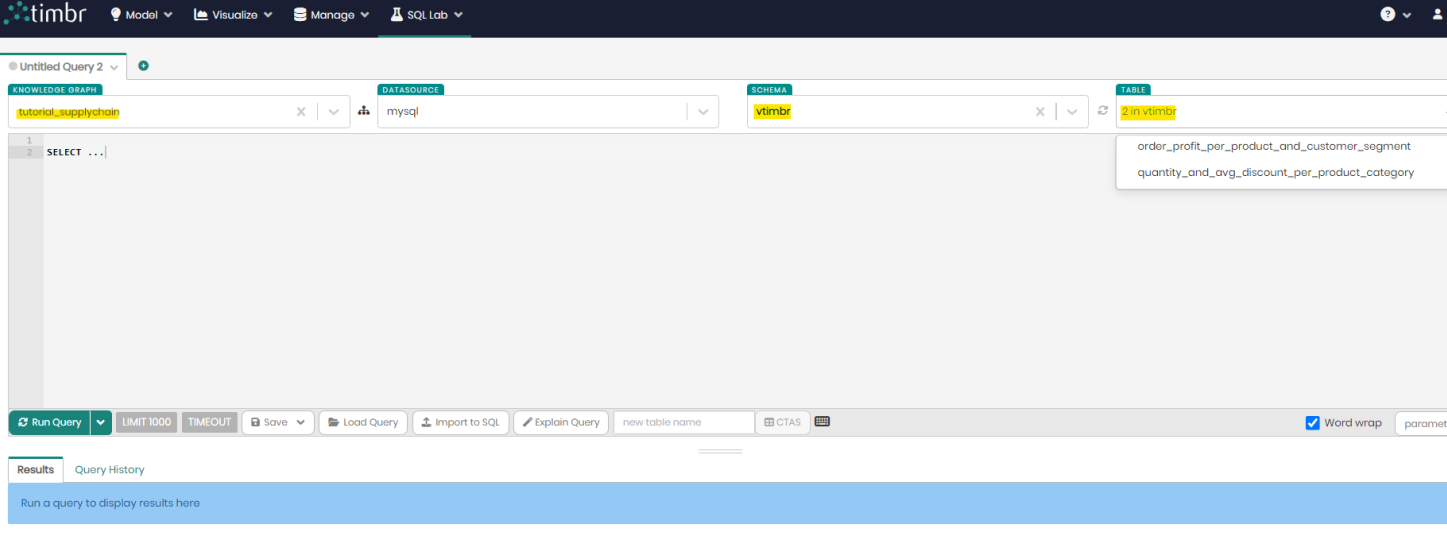The height and width of the screenshot is (533, 1447).
Task: Expand the Schema dropdown
Action: pyautogui.click(x=1073, y=112)
